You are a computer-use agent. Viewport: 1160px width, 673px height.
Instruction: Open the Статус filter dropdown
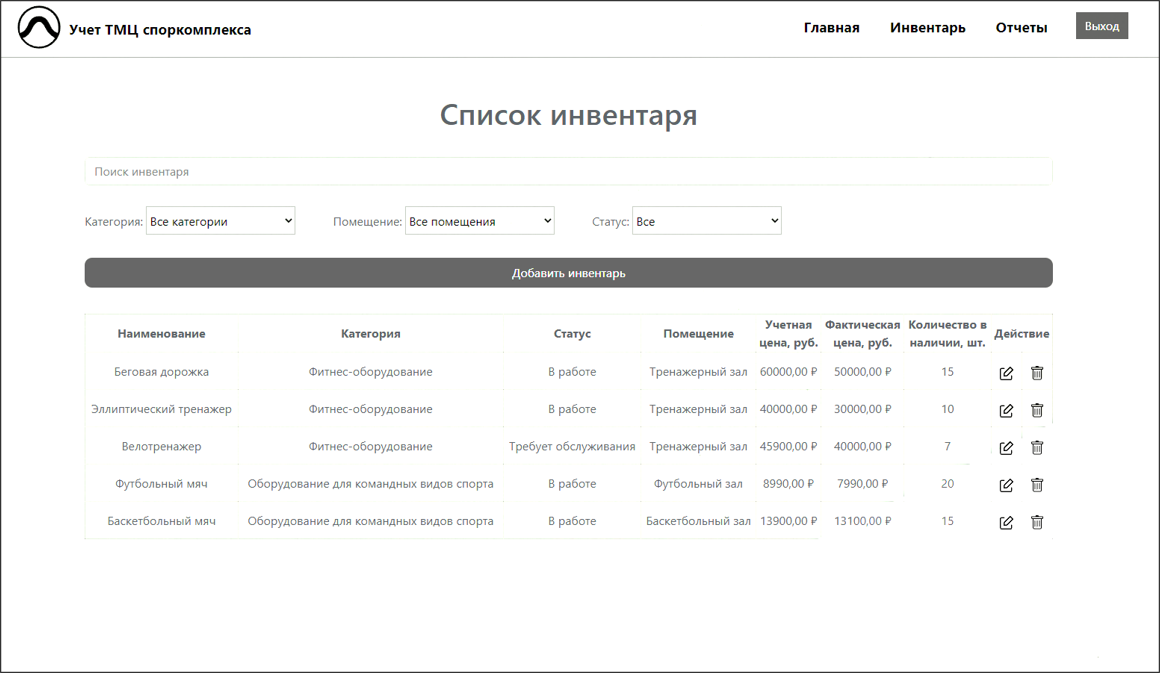706,221
